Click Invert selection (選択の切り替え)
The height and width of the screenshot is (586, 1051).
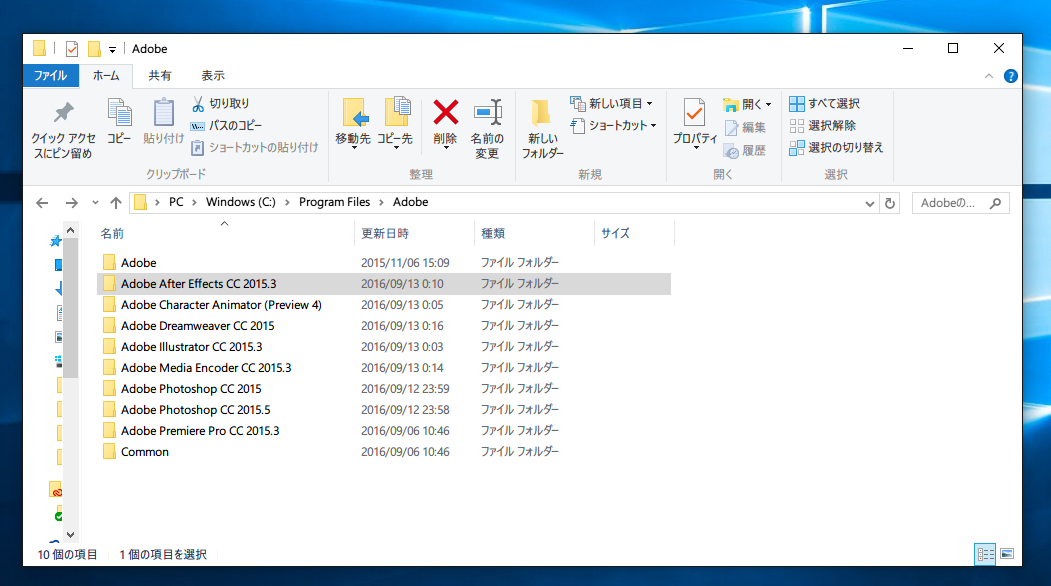point(837,148)
